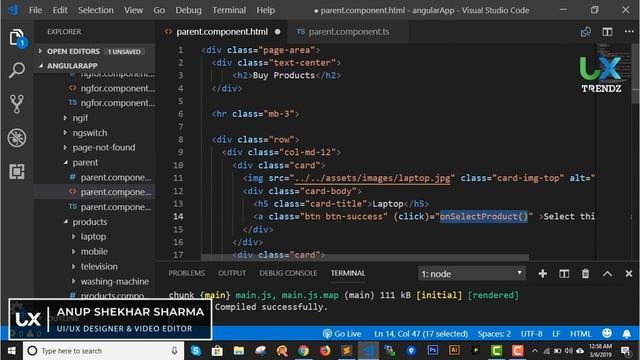Viewport: 640px width, 360px height.
Task: Change language mode from HTML
Action: [x=580, y=334]
